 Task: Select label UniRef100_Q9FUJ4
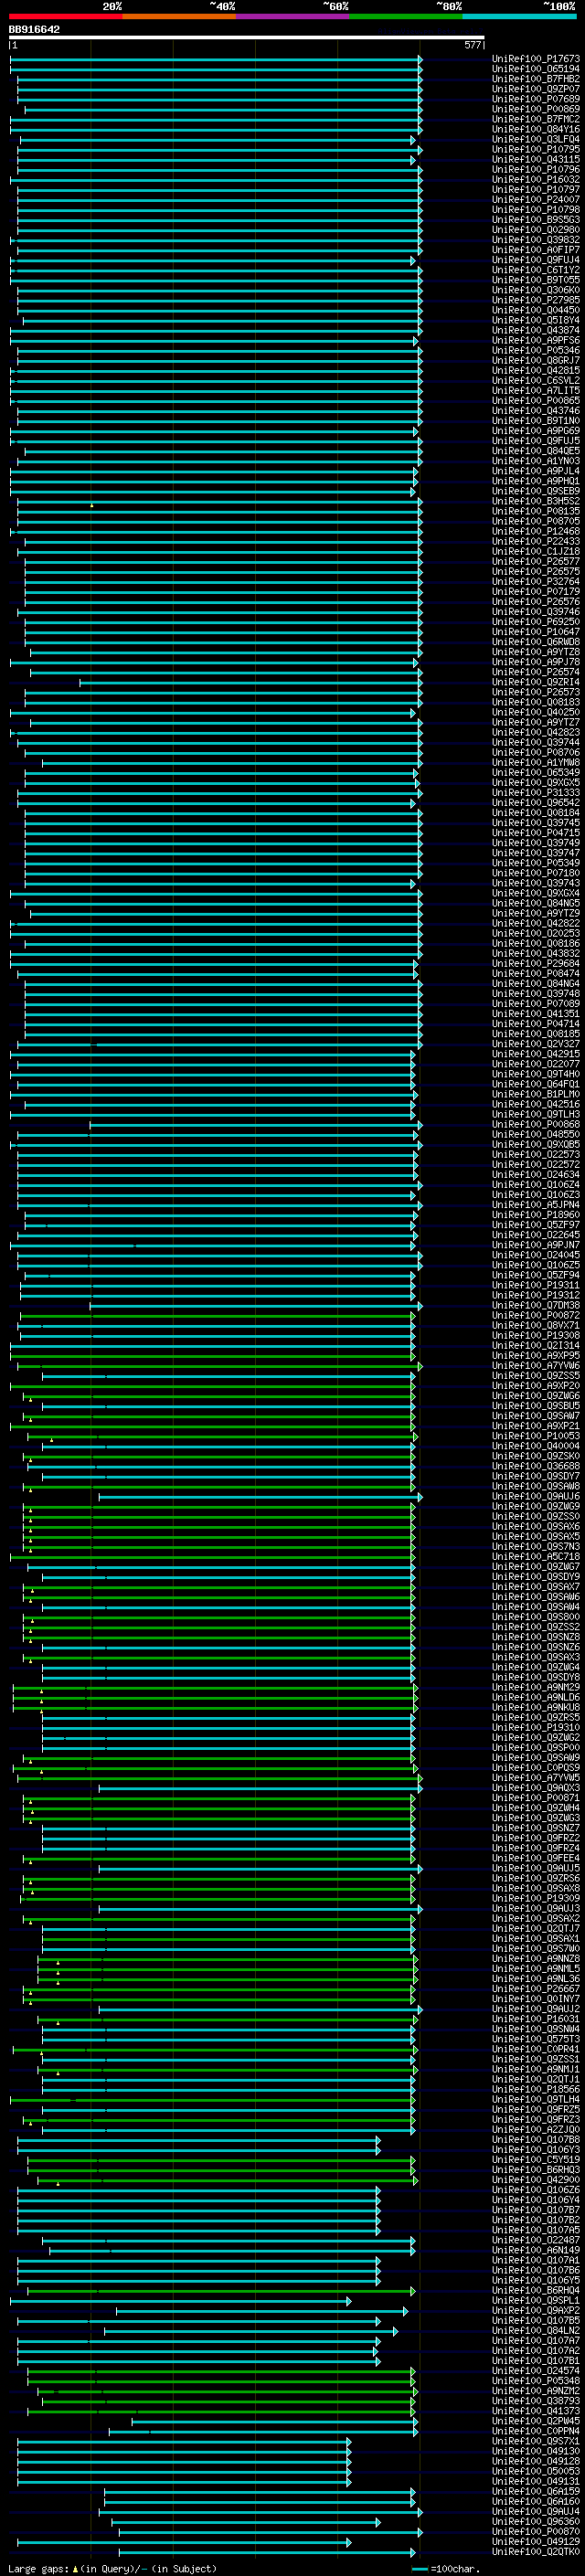click(536, 260)
